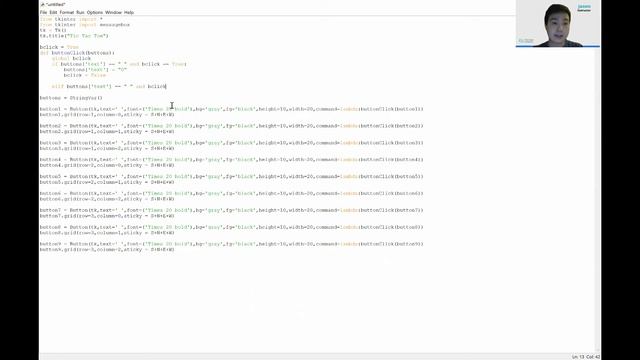Click the "global bclick" line

[71, 58]
